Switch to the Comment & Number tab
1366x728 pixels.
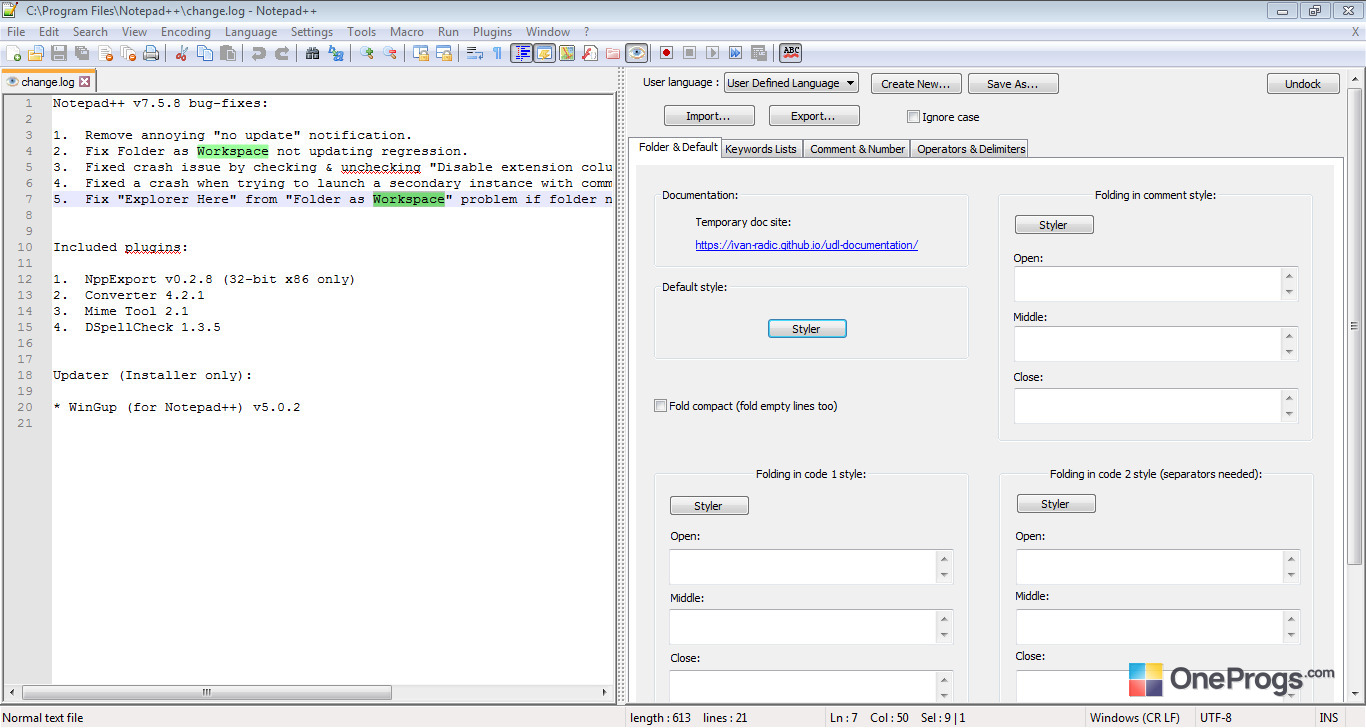tap(857, 149)
